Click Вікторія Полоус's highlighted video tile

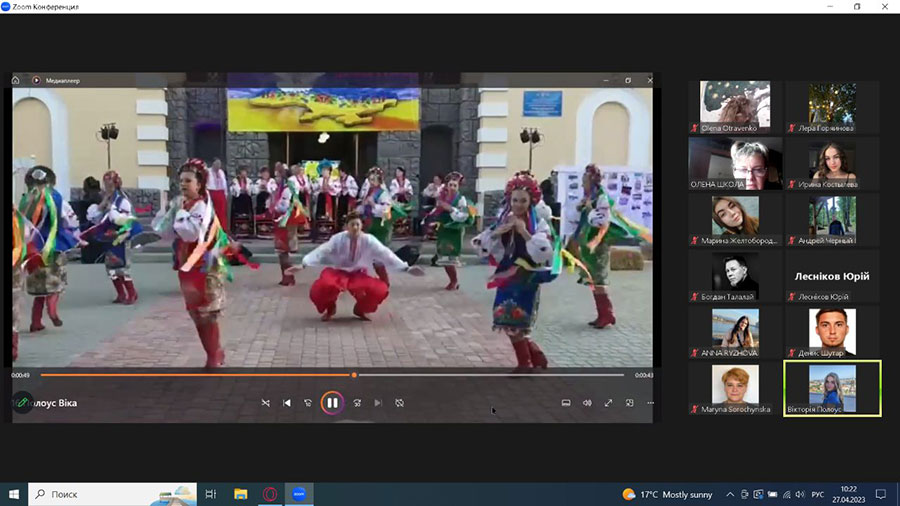click(831, 388)
